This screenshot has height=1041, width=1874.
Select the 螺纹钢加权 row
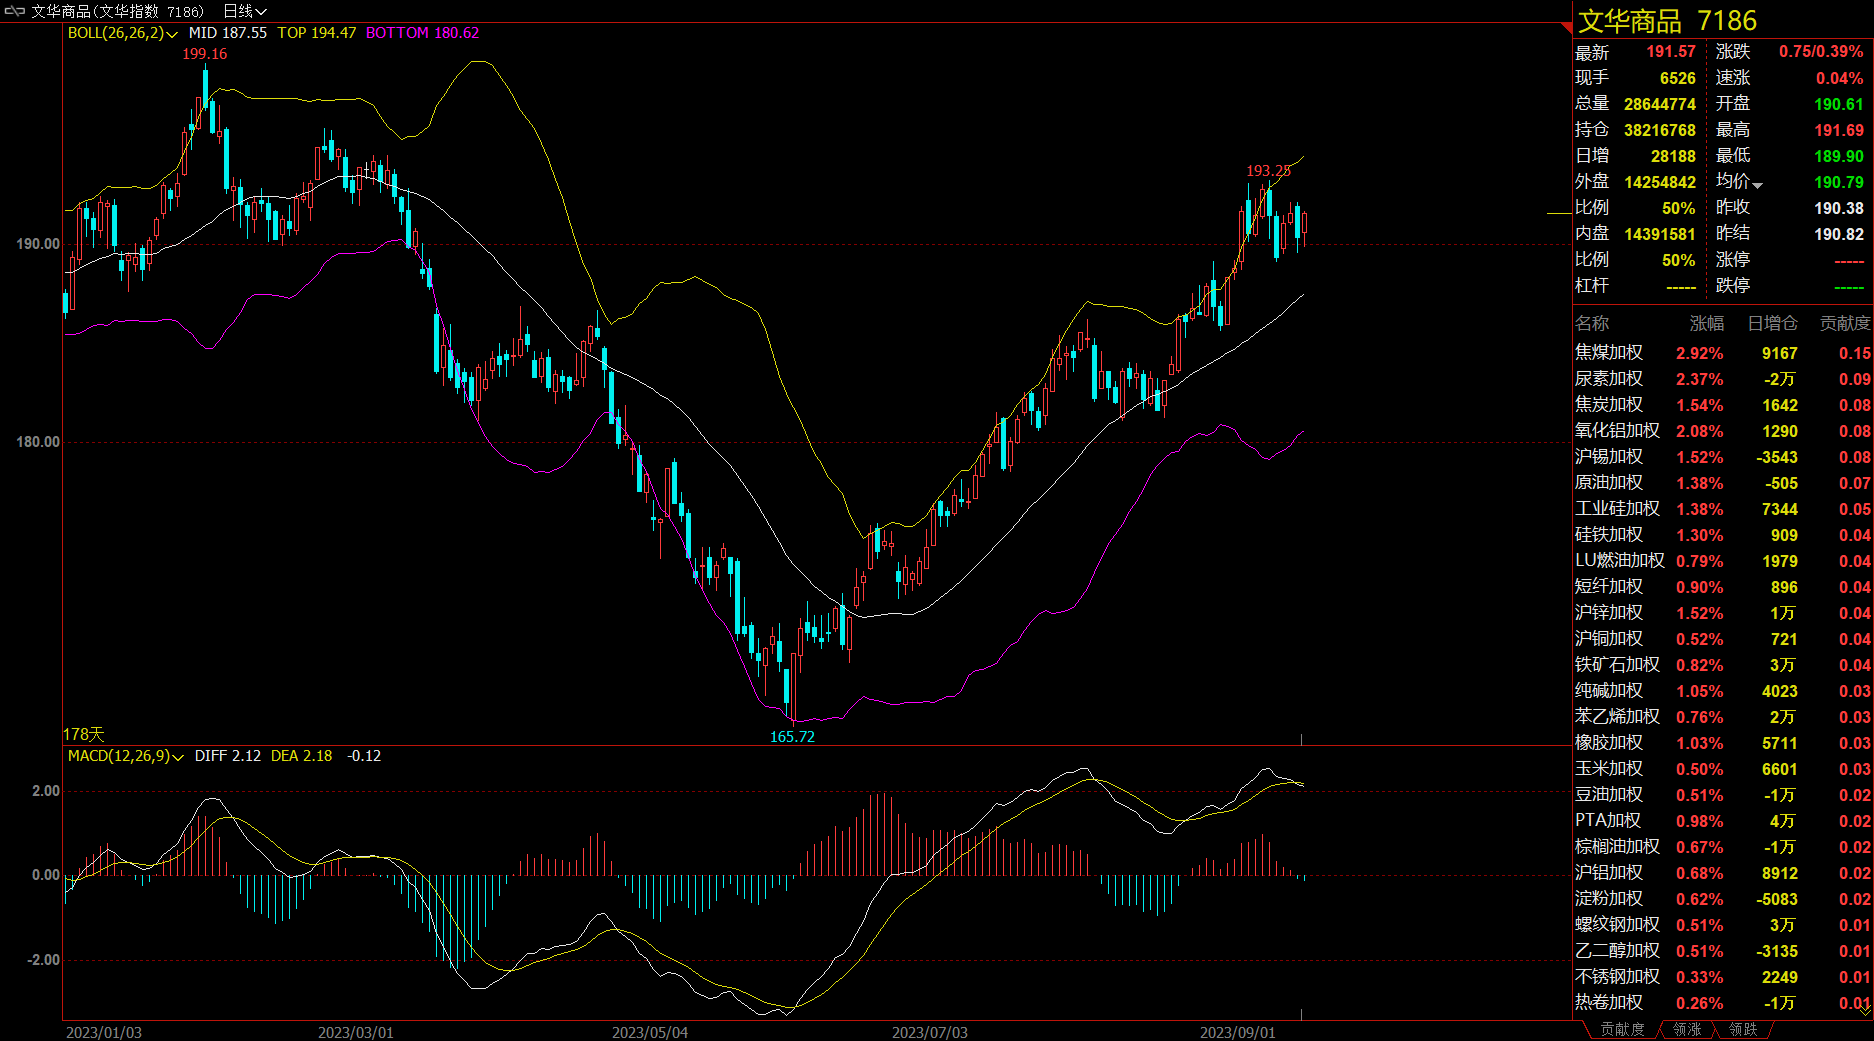click(1723, 925)
